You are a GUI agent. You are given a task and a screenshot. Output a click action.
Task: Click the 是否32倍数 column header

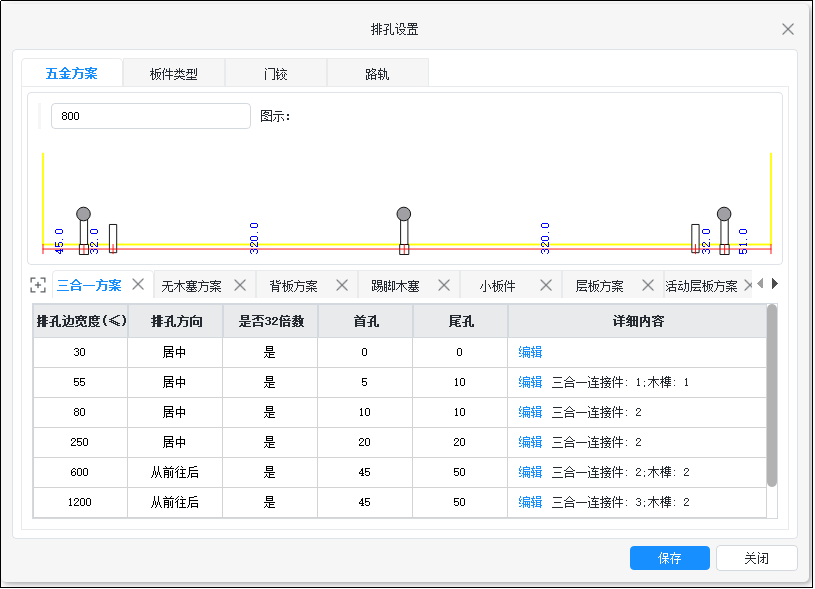click(x=270, y=321)
